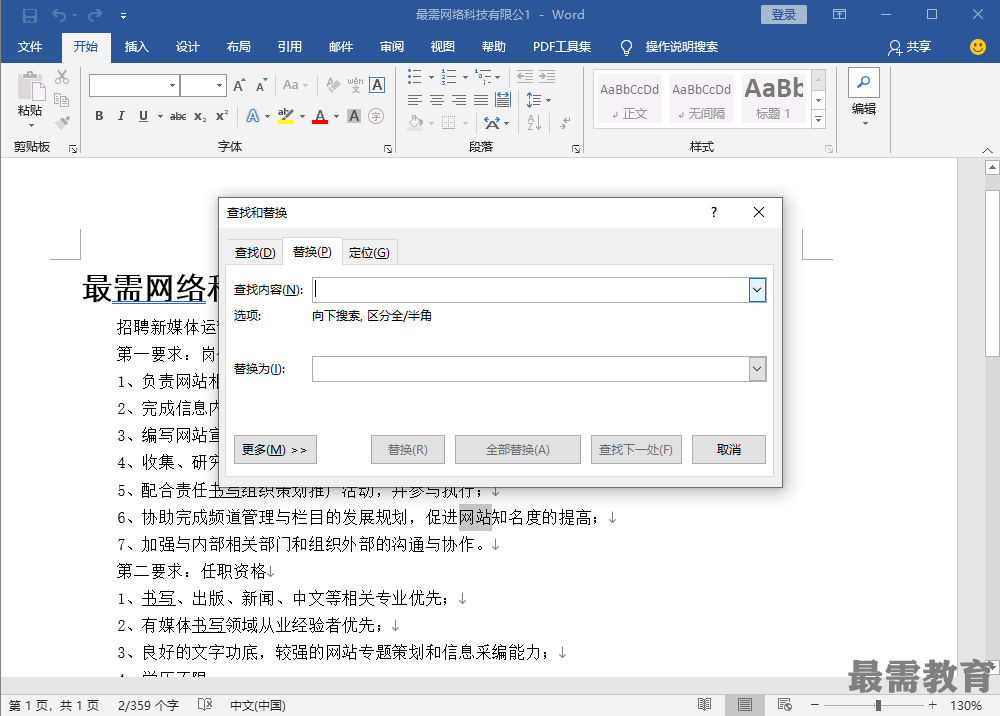This screenshot has width=1000, height=716.
Task: Click the red font color A swatch
Action: pos(320,117)
